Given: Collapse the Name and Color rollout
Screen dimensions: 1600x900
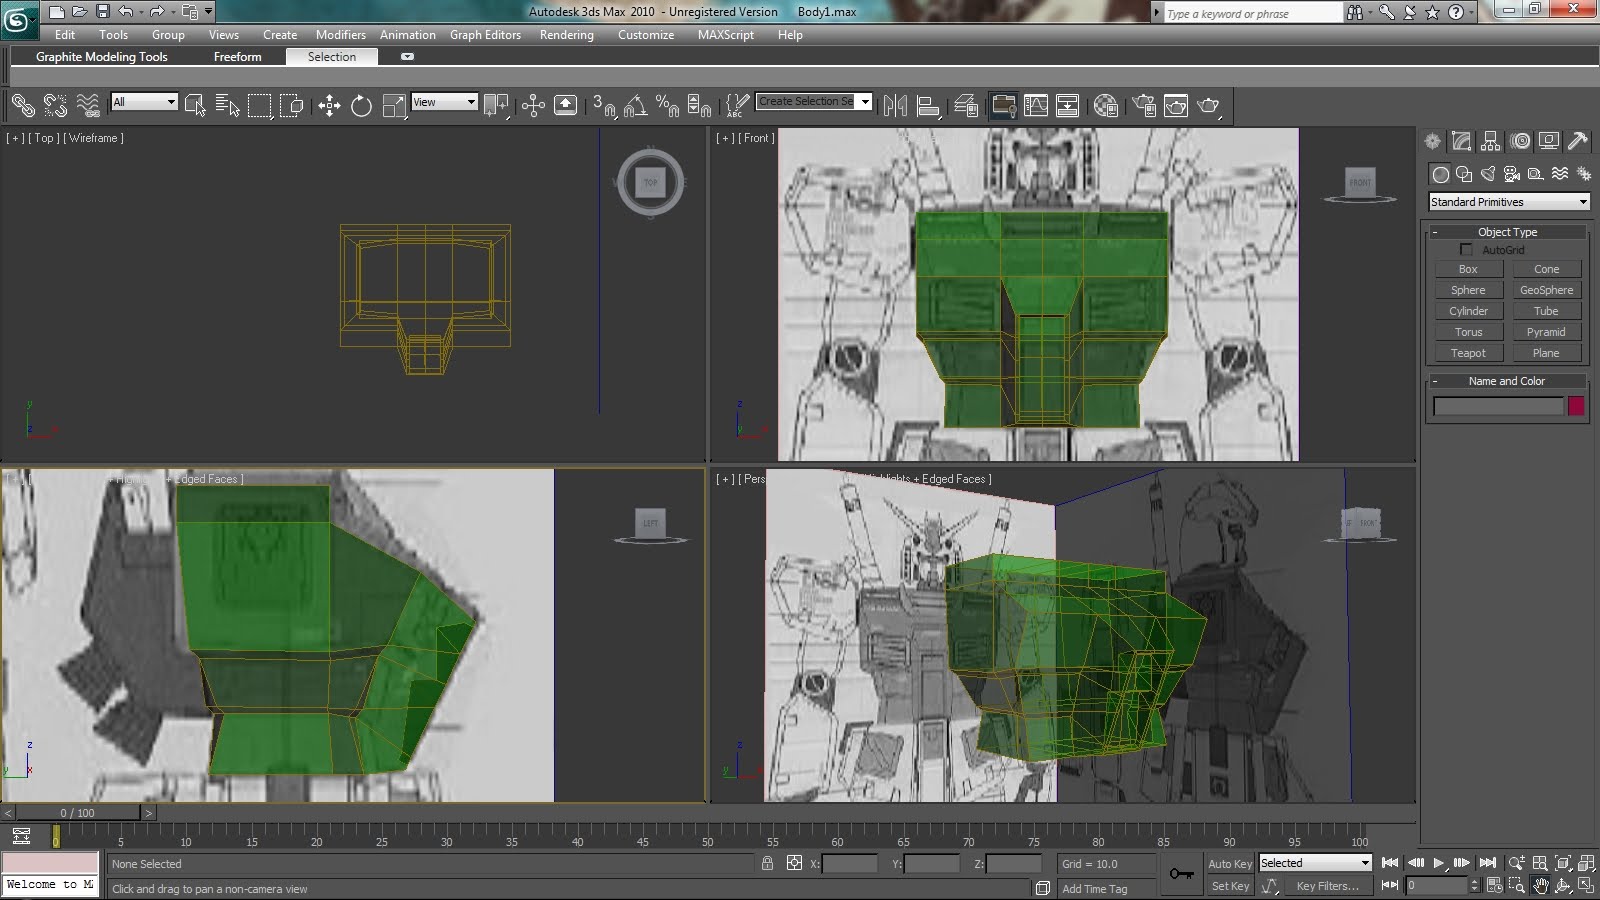Looking at the screenshot, I should 1507,381.
